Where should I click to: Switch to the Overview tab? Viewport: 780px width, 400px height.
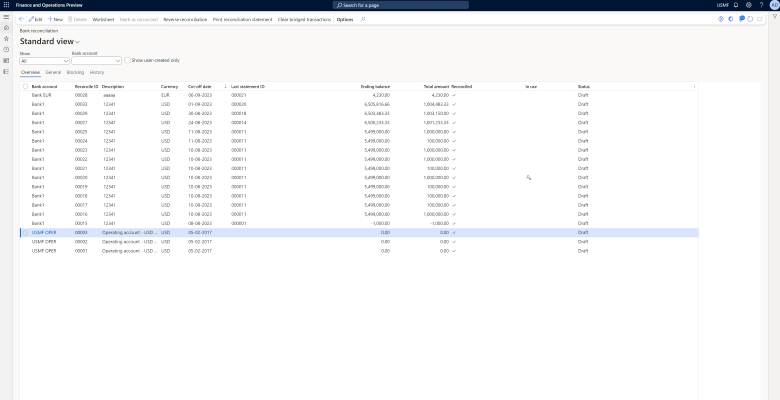[30, 73]
